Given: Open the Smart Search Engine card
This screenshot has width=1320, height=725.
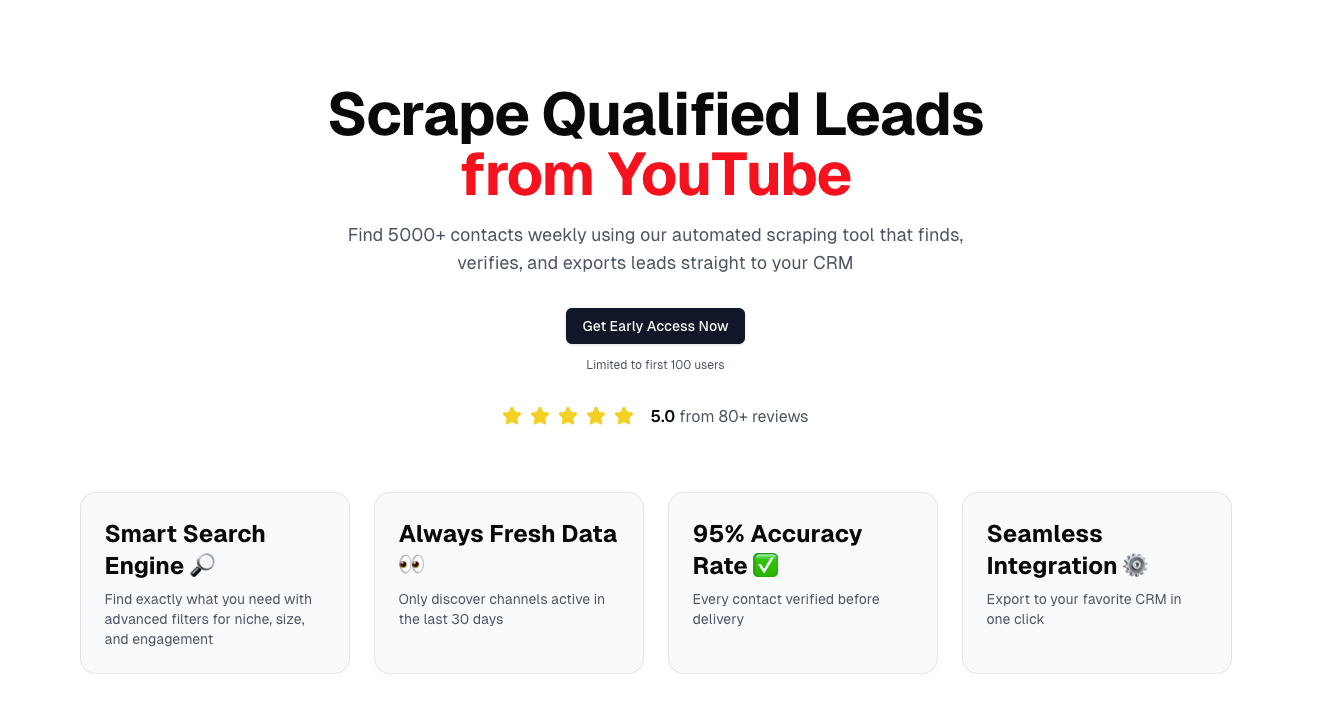Looking at the screenshot, I should pyautogui.click(x=214, y=582).
